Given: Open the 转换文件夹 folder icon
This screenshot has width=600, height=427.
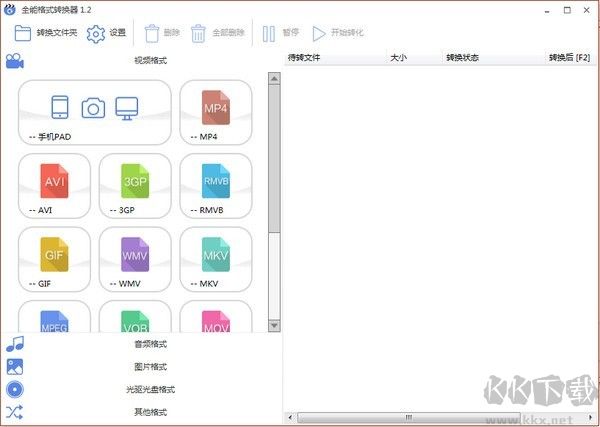Looking at the screenshot, I should tap(23, 33).
